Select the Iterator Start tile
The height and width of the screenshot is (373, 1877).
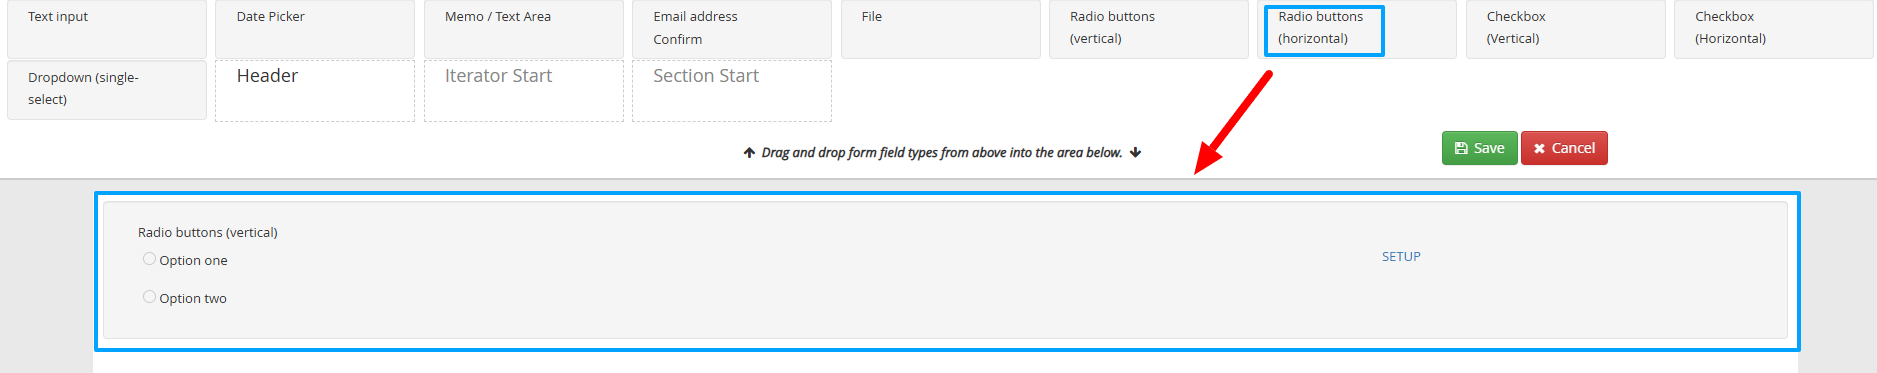[524, 91]
